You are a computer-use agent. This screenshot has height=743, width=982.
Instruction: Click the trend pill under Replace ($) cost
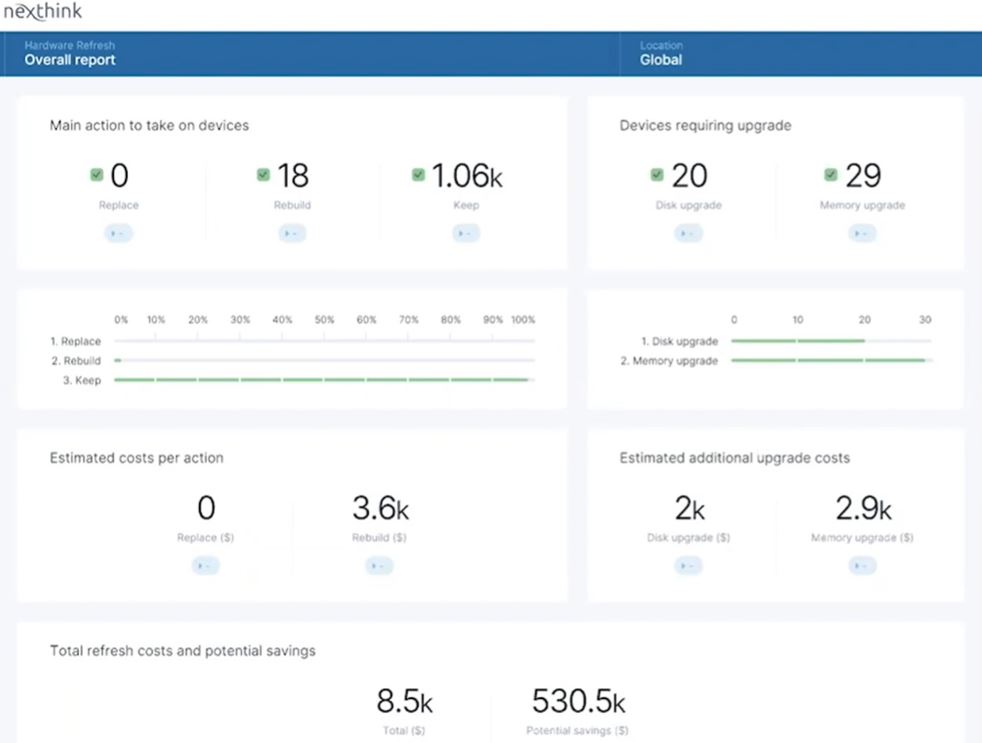point(206,566)
